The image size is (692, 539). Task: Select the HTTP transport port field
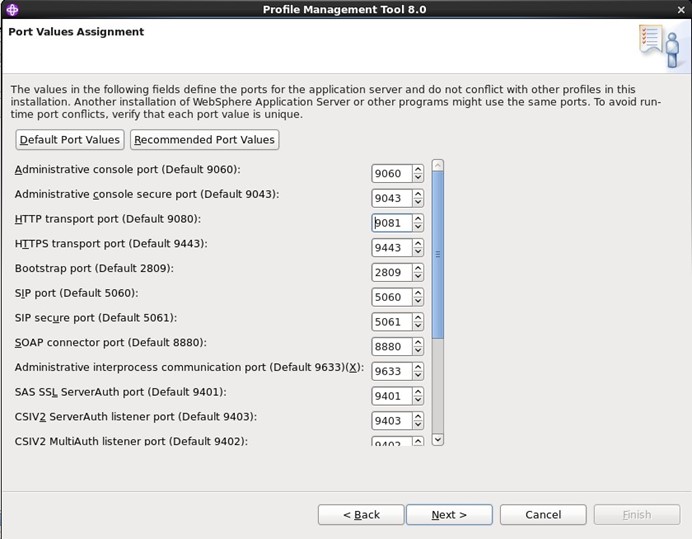click(x=390, y=223)
